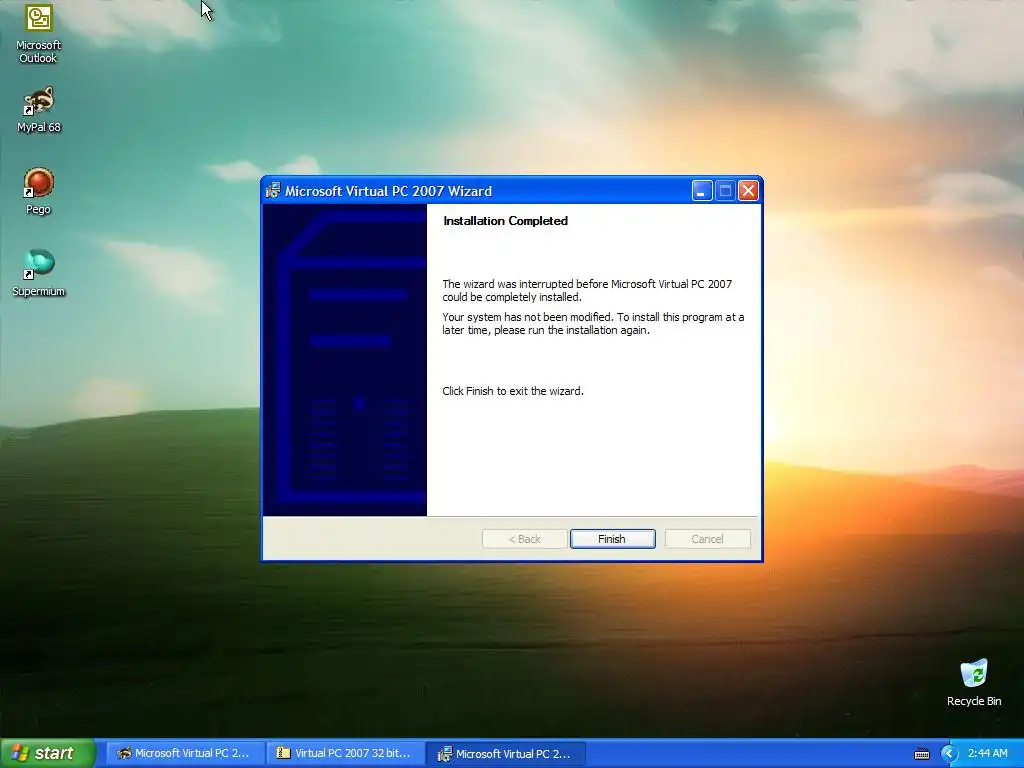The width and height of the screenshot is (1024, 768).
Task: Switch to Virtual PC 2007 32 bit taskbar item
Action: coord(345,753)
